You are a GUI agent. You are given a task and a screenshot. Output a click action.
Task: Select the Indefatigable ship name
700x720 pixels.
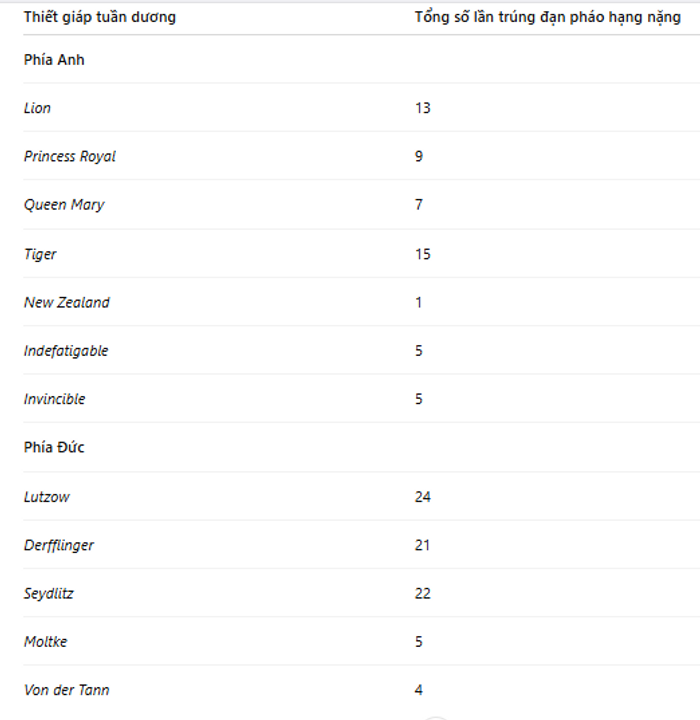[x=66, y=351]
